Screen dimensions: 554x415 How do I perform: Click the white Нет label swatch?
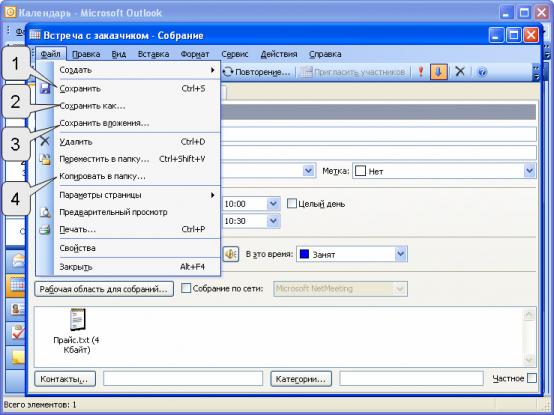click(360, 171)
